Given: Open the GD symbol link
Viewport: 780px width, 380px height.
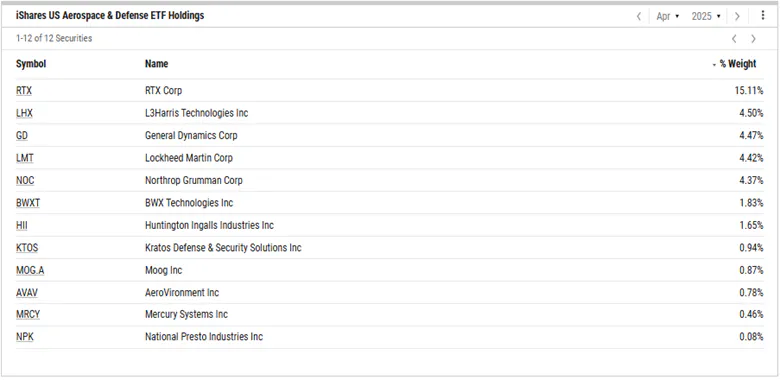Looking at the screenshot, I should pos(22,135).
